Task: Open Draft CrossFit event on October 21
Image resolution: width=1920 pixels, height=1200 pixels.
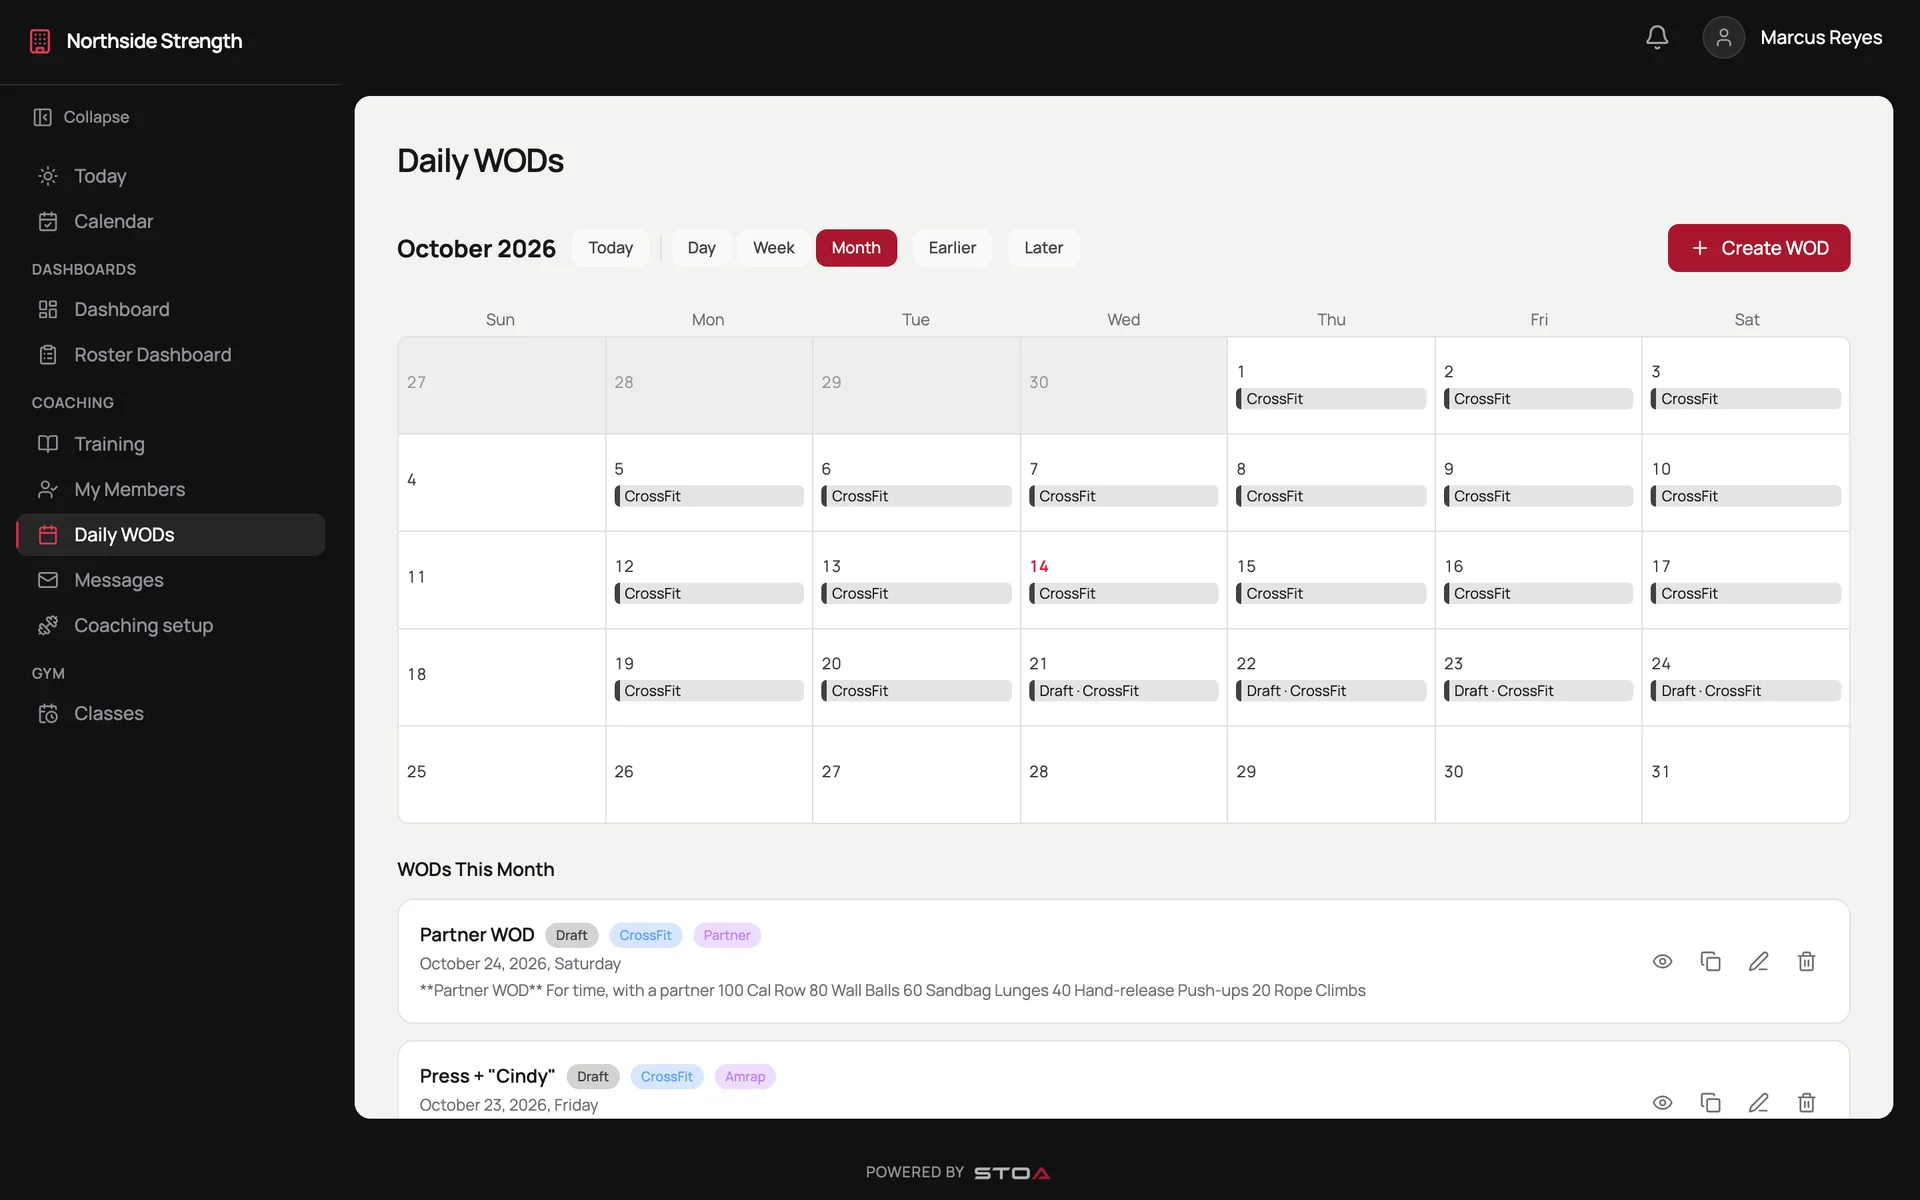Action: pyautogui.click(x=1123, y=691)
